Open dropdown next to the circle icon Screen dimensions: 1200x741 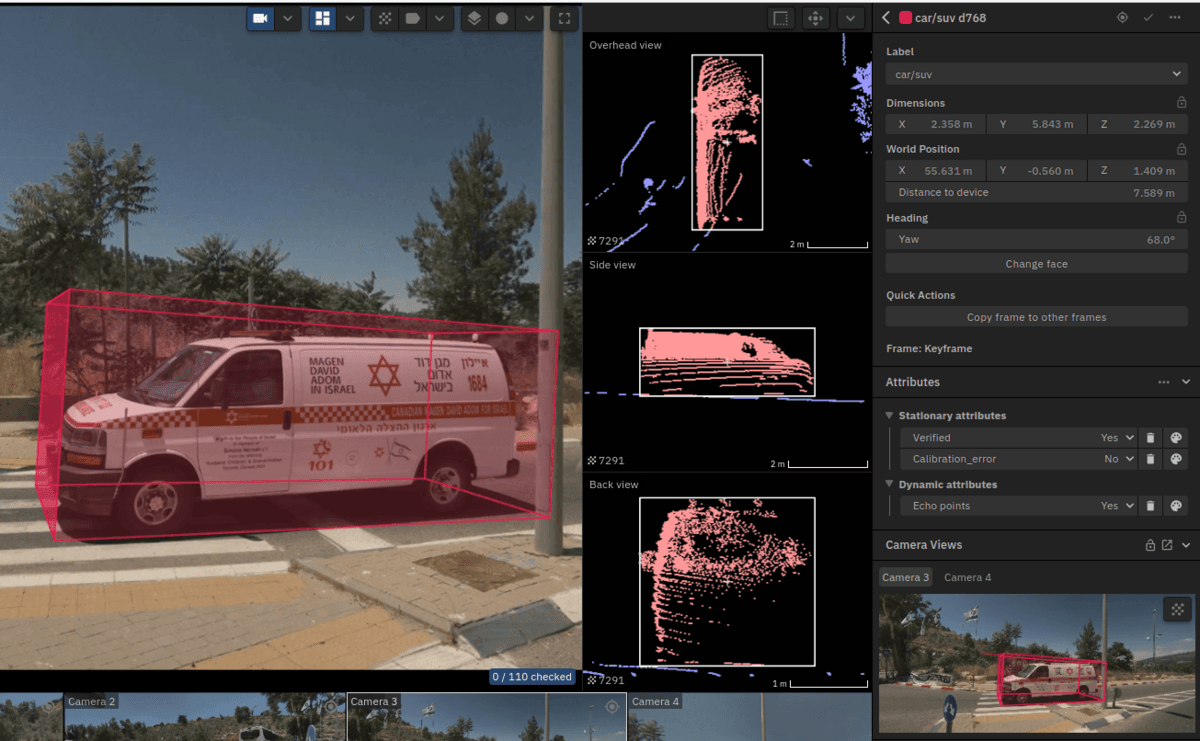coord(529,18)
